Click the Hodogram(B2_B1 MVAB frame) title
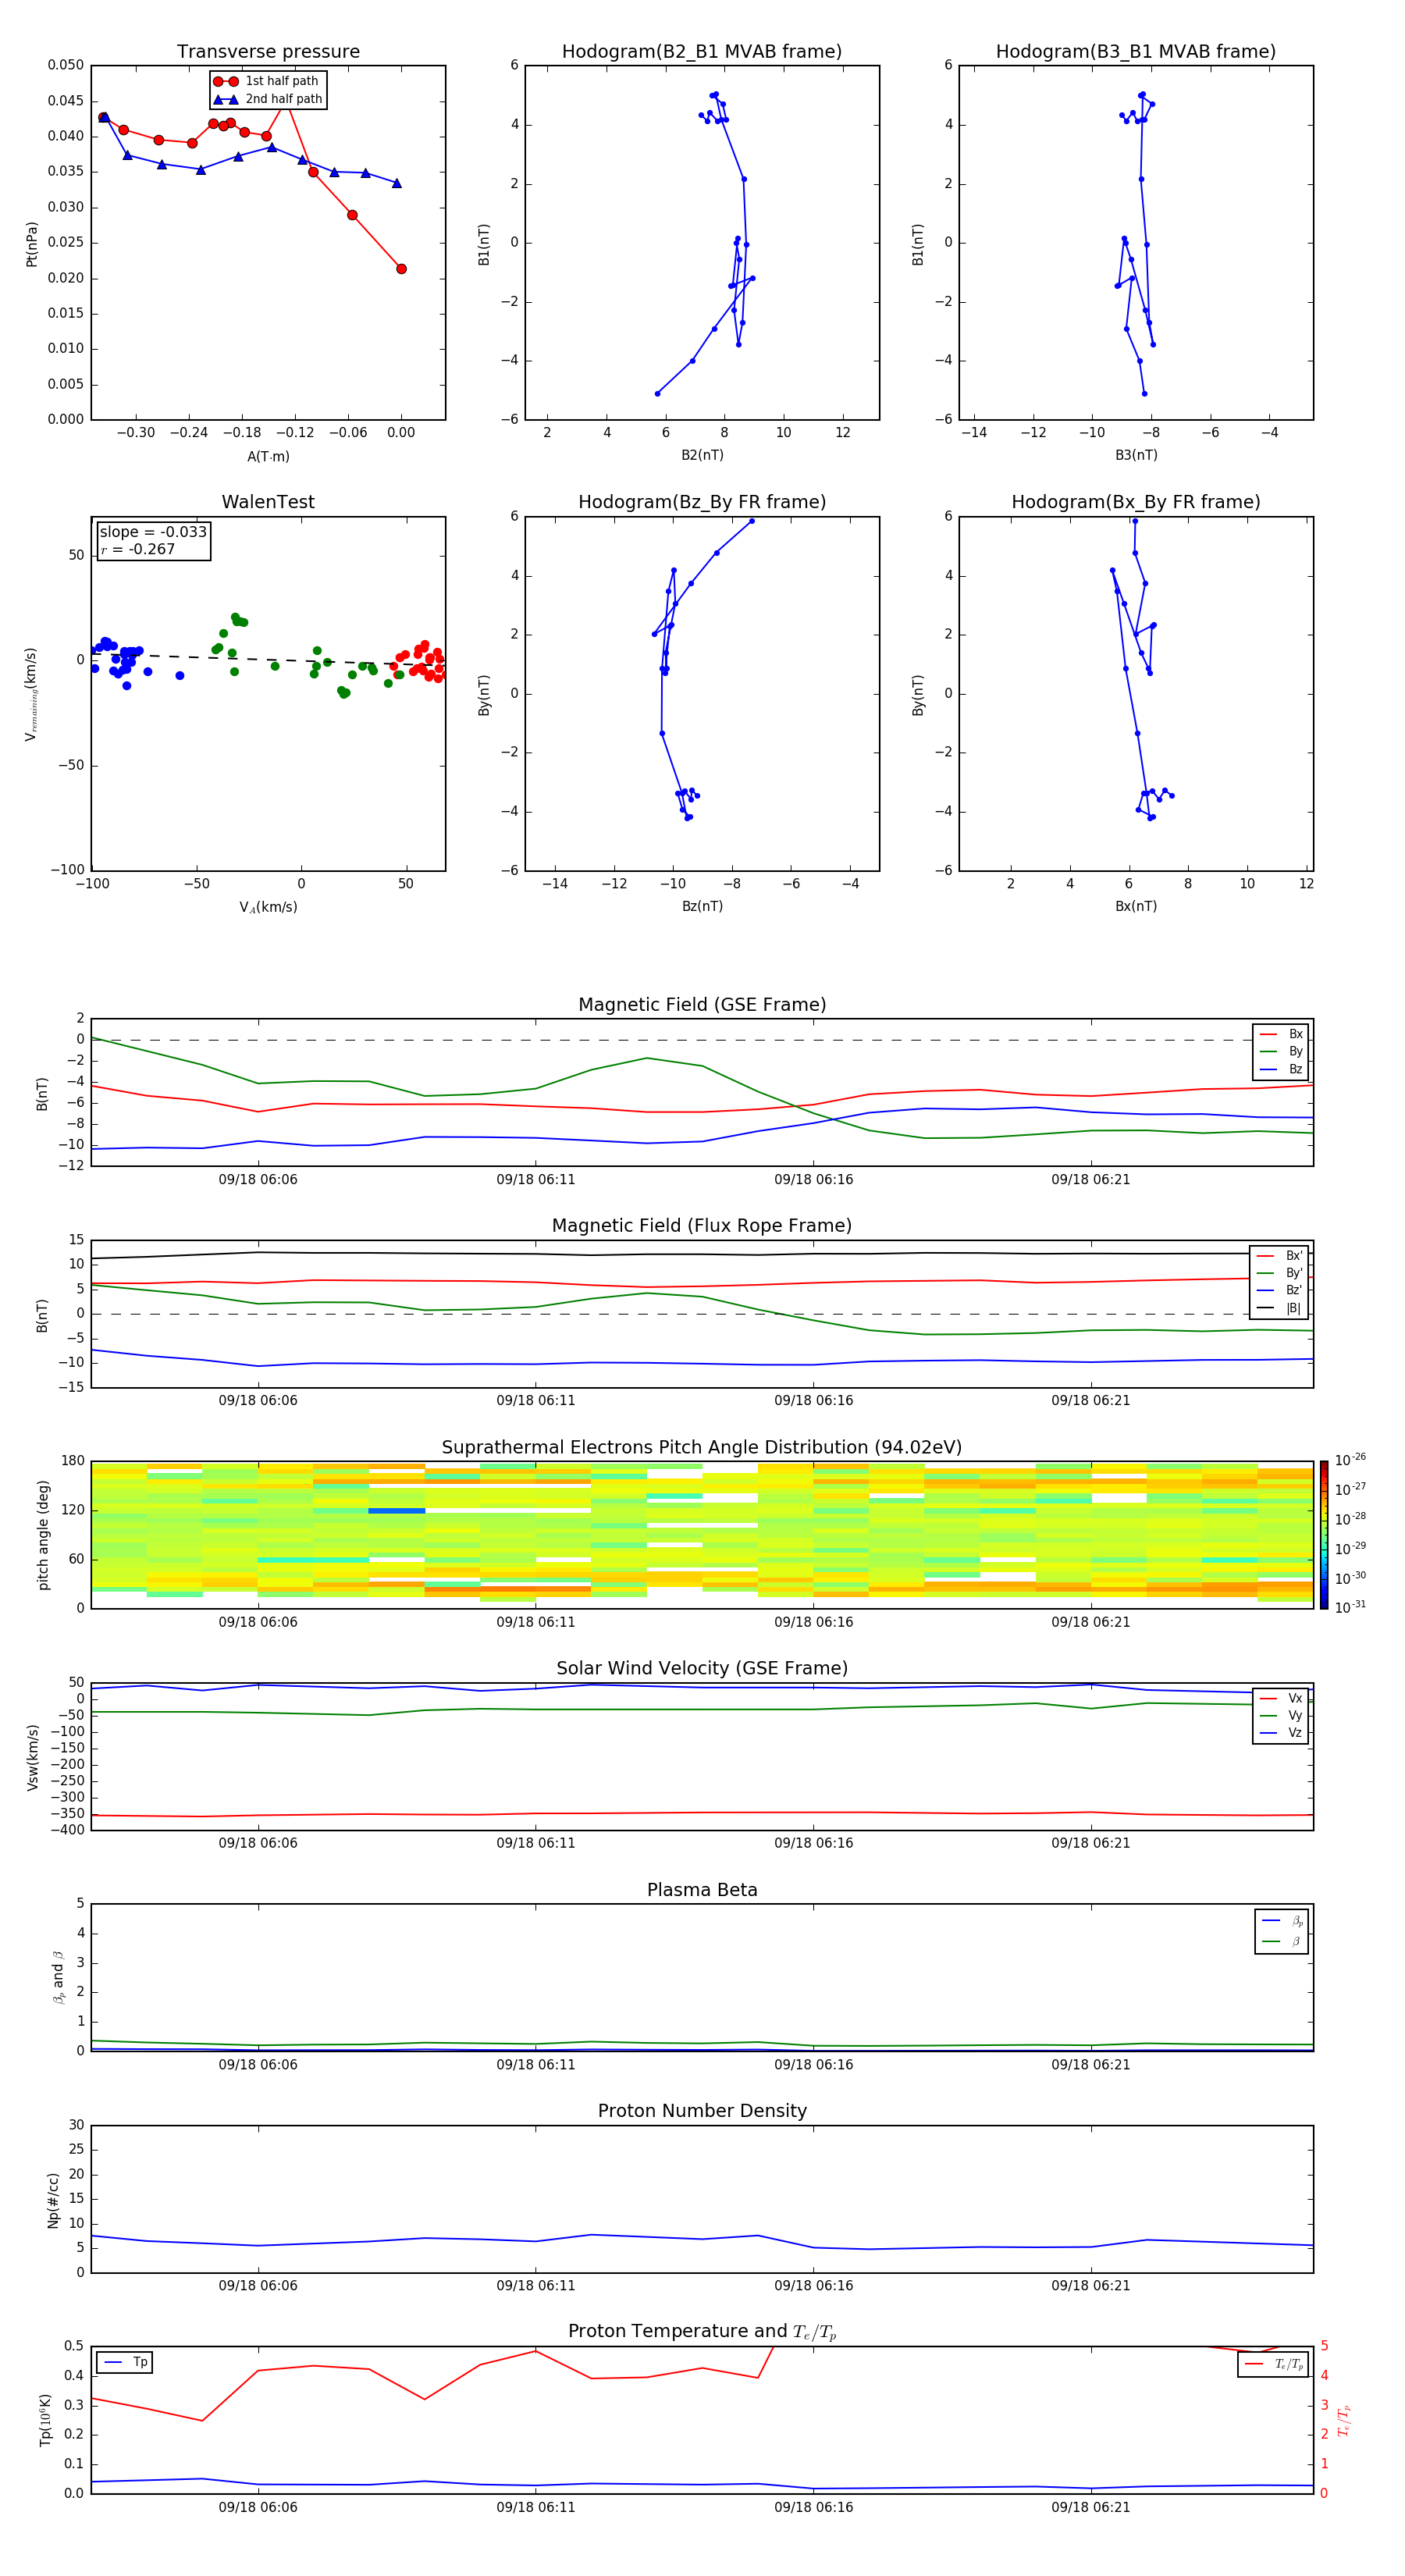 coord(702,52)
